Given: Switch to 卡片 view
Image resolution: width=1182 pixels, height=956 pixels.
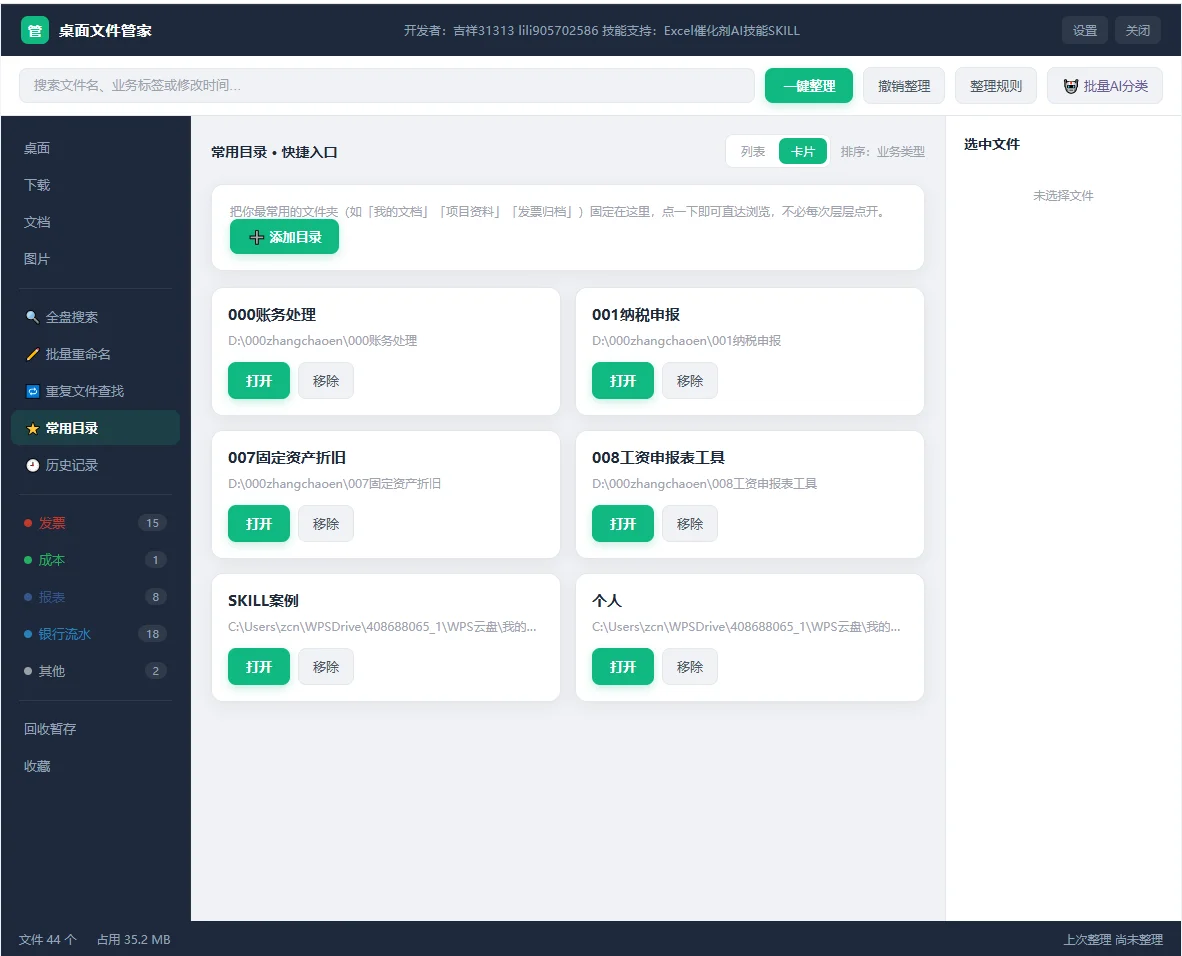Looking at the screenshot, I should 803,152.
